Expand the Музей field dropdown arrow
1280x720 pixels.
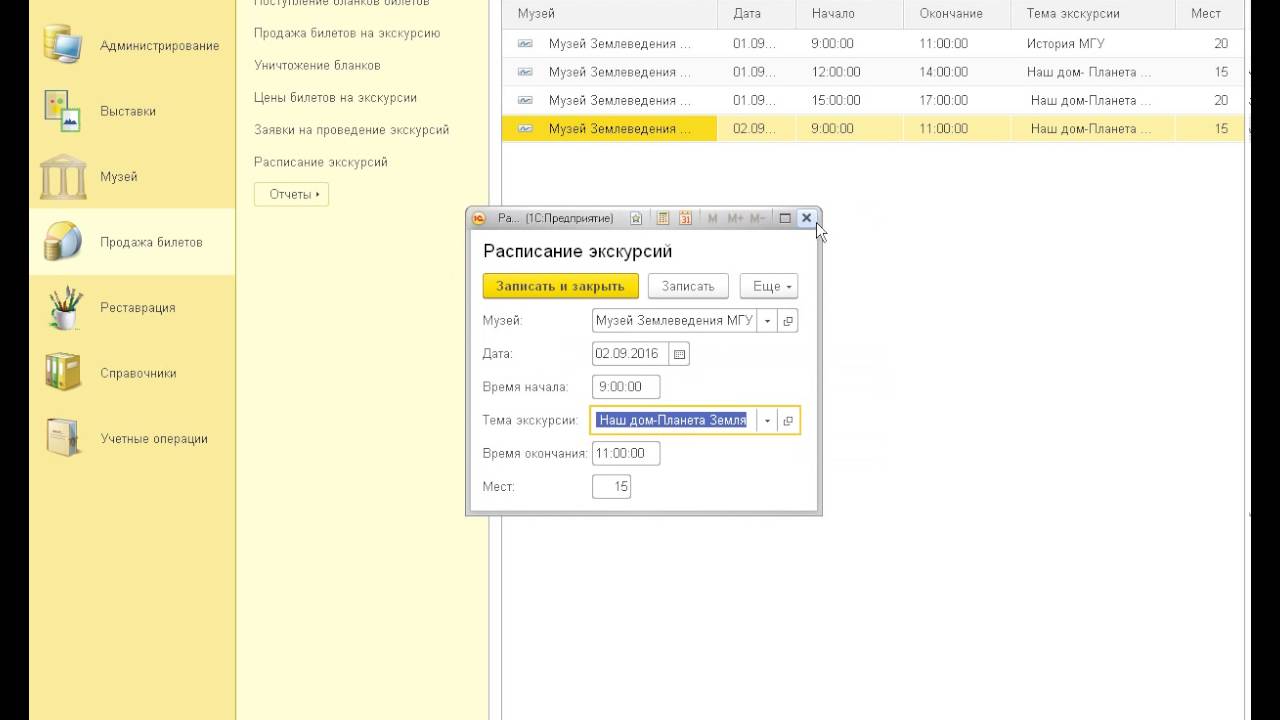767,321
